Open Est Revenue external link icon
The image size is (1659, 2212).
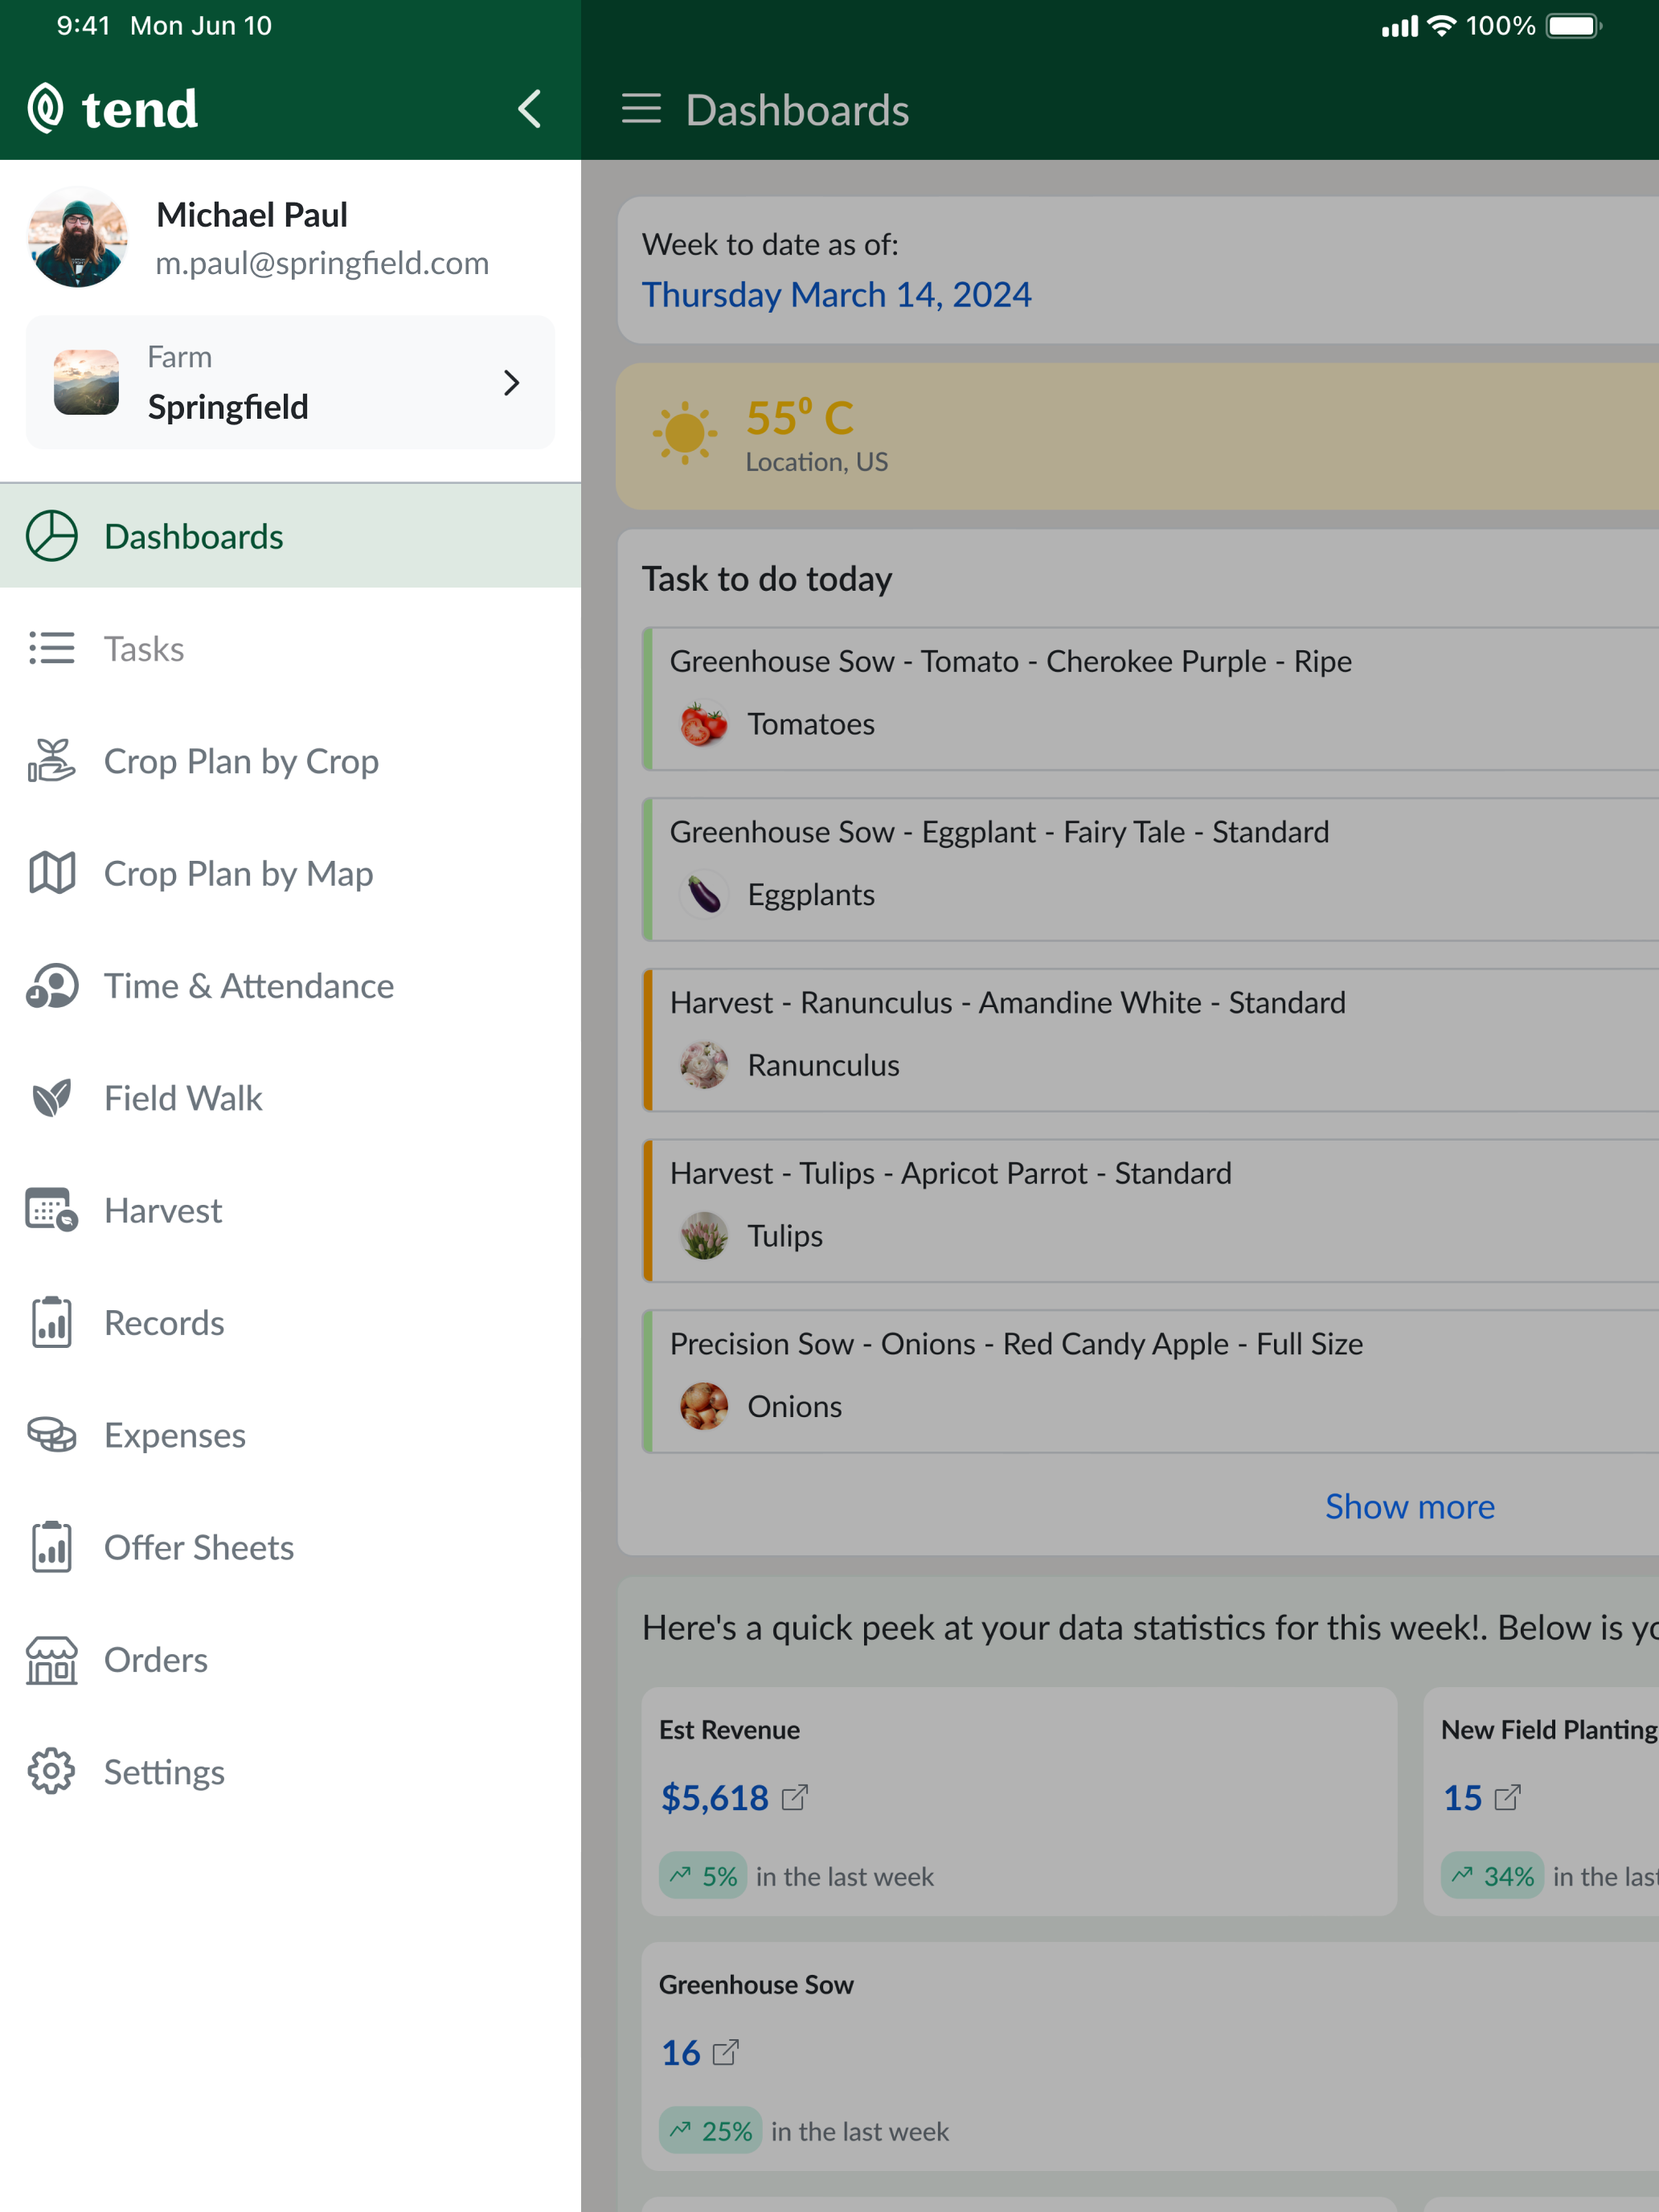pyautogui.click(x=795, y=1798)
